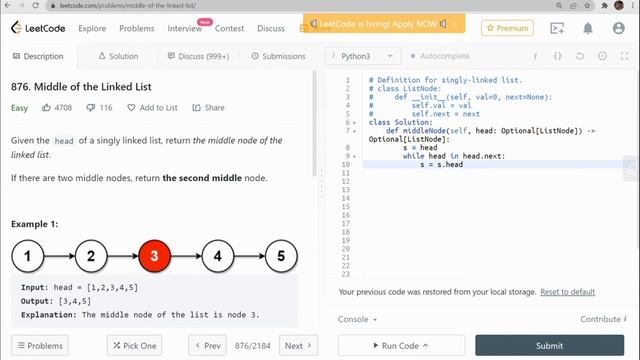Open the playground terminal icon
The width and height of the screenshot is (640, 360).
557,28
